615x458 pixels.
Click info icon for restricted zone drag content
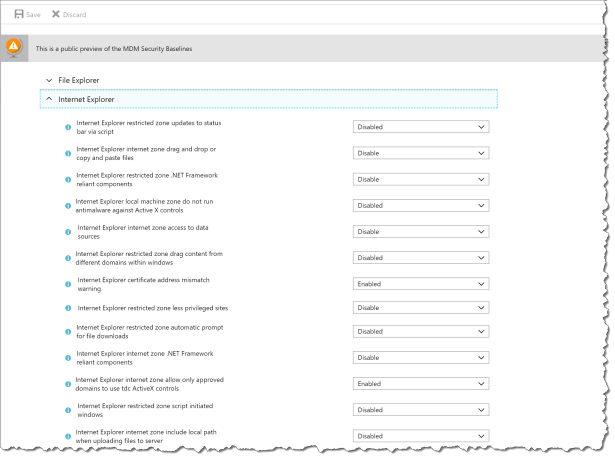[x=68, y=258]
